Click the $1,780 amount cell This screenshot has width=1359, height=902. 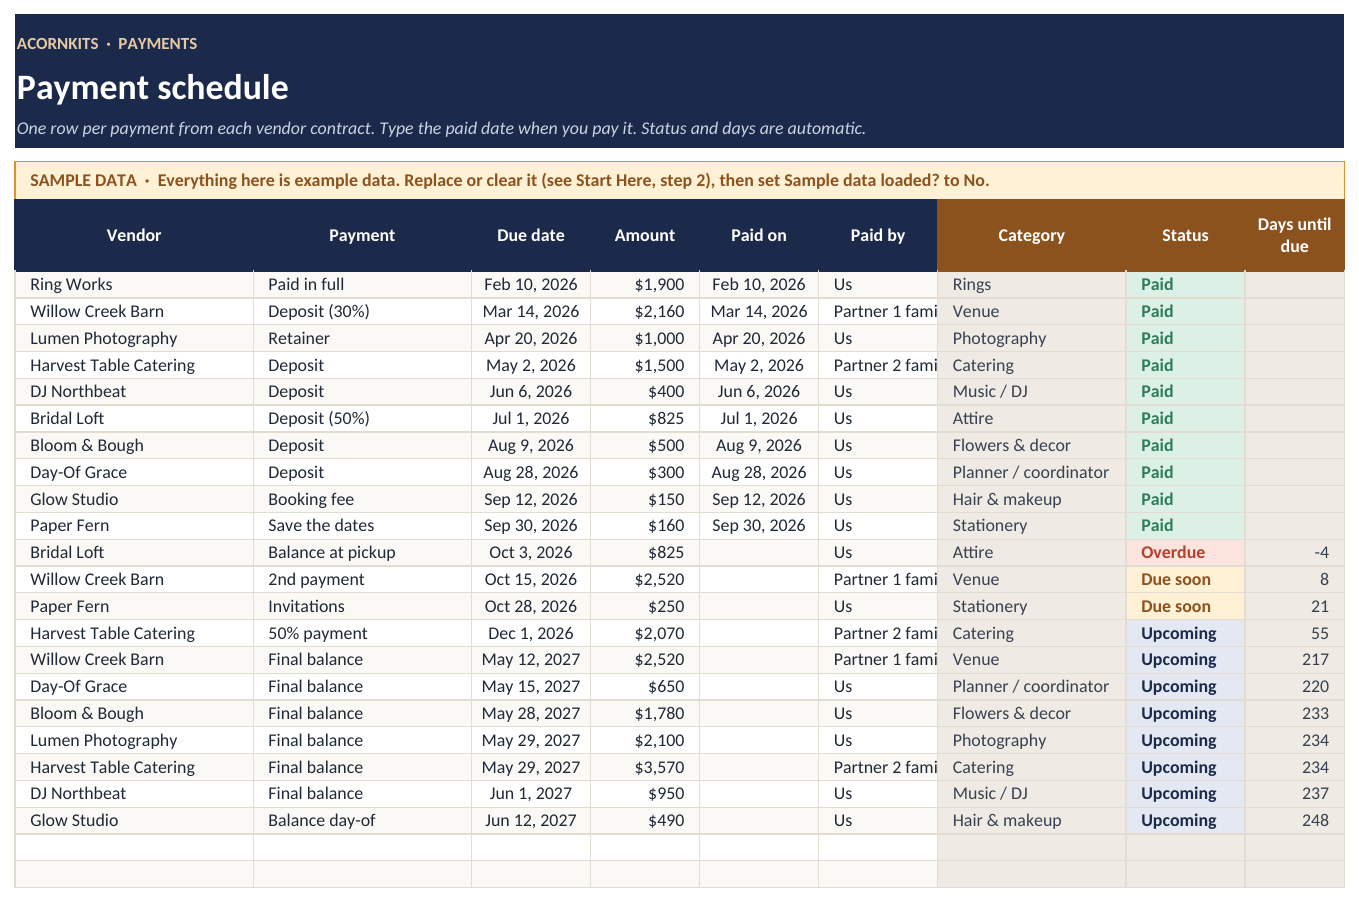click(x=645, y=713)
